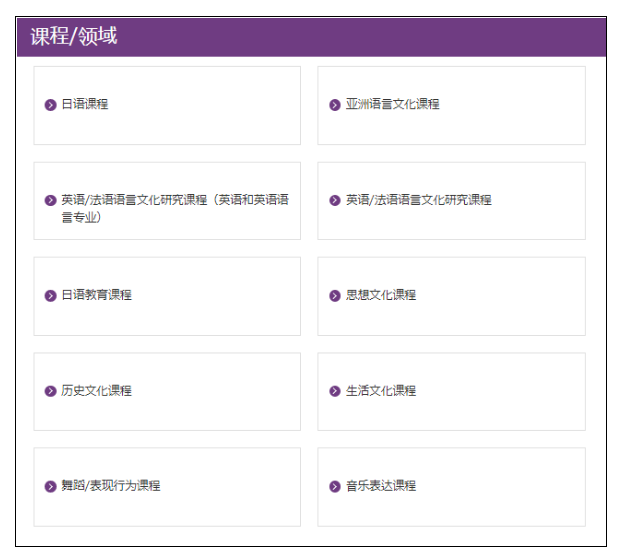Go to 思想文化课程

pyautogui.click(x=381, y=295)
